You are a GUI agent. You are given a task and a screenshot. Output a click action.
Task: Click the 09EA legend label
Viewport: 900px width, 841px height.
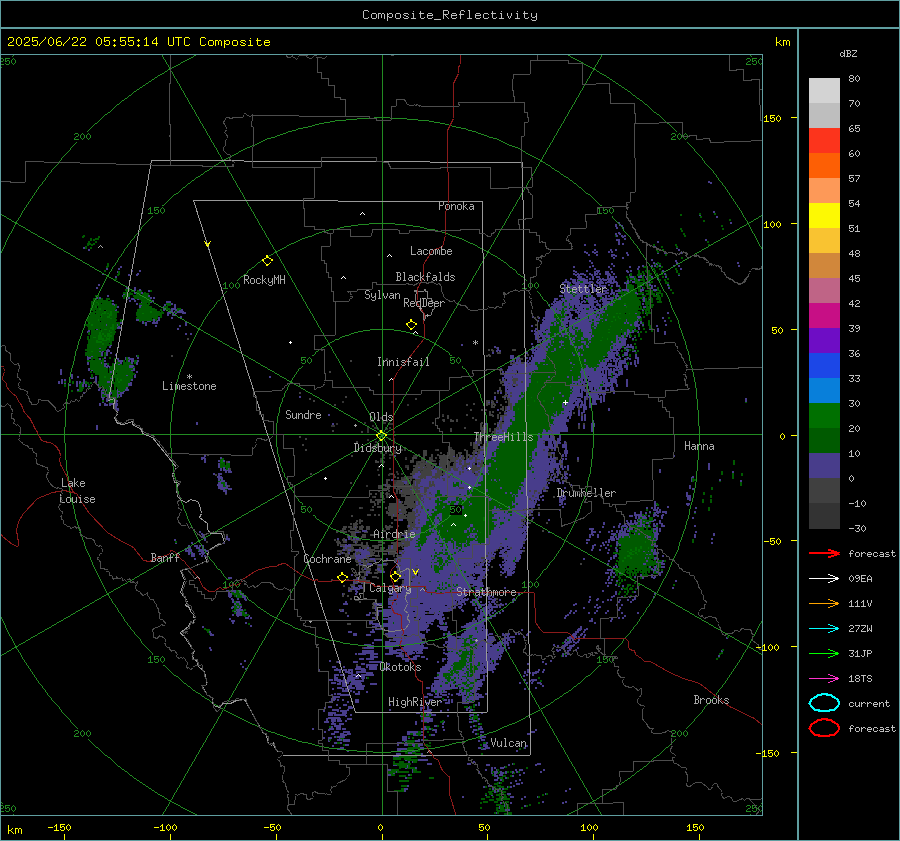pyautogui.click(x=860, y=579)
